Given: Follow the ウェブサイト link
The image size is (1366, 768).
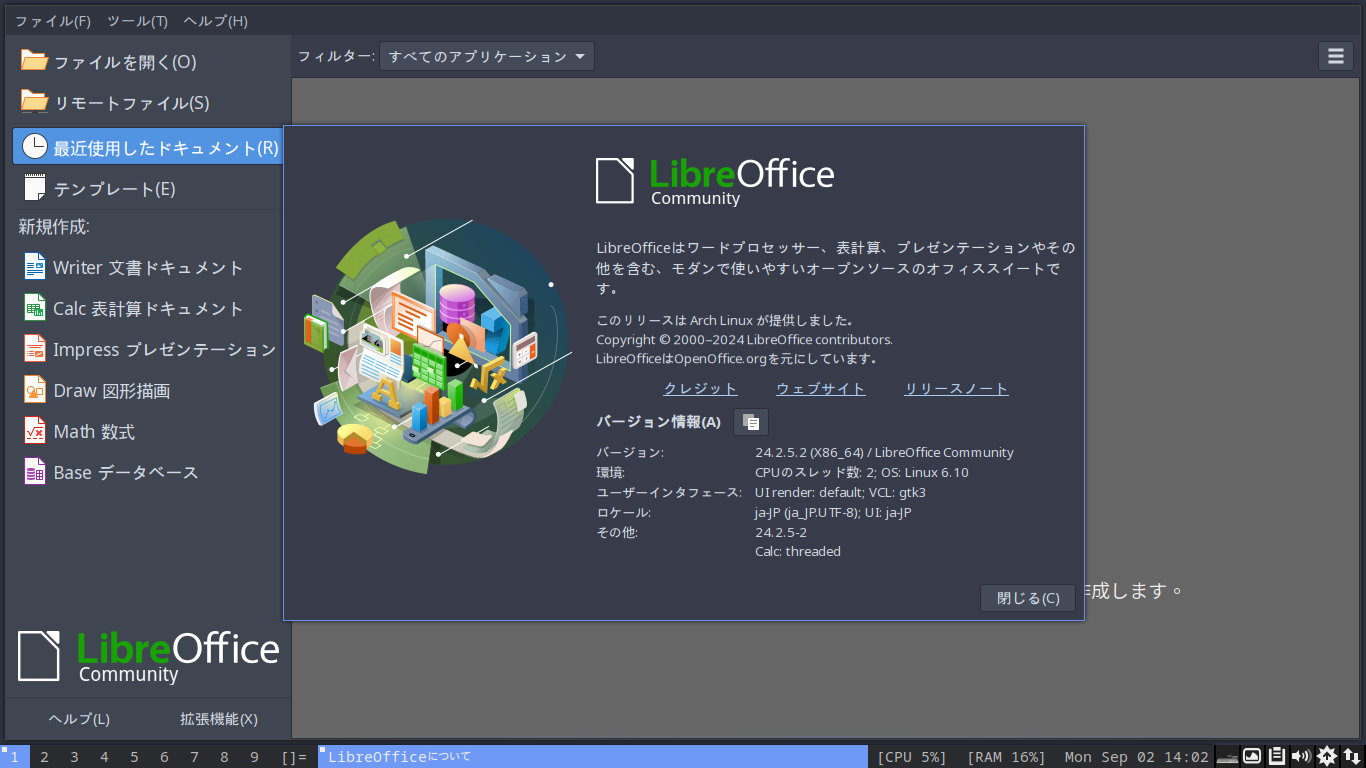Looking at the screenshot, I should 821,389.
